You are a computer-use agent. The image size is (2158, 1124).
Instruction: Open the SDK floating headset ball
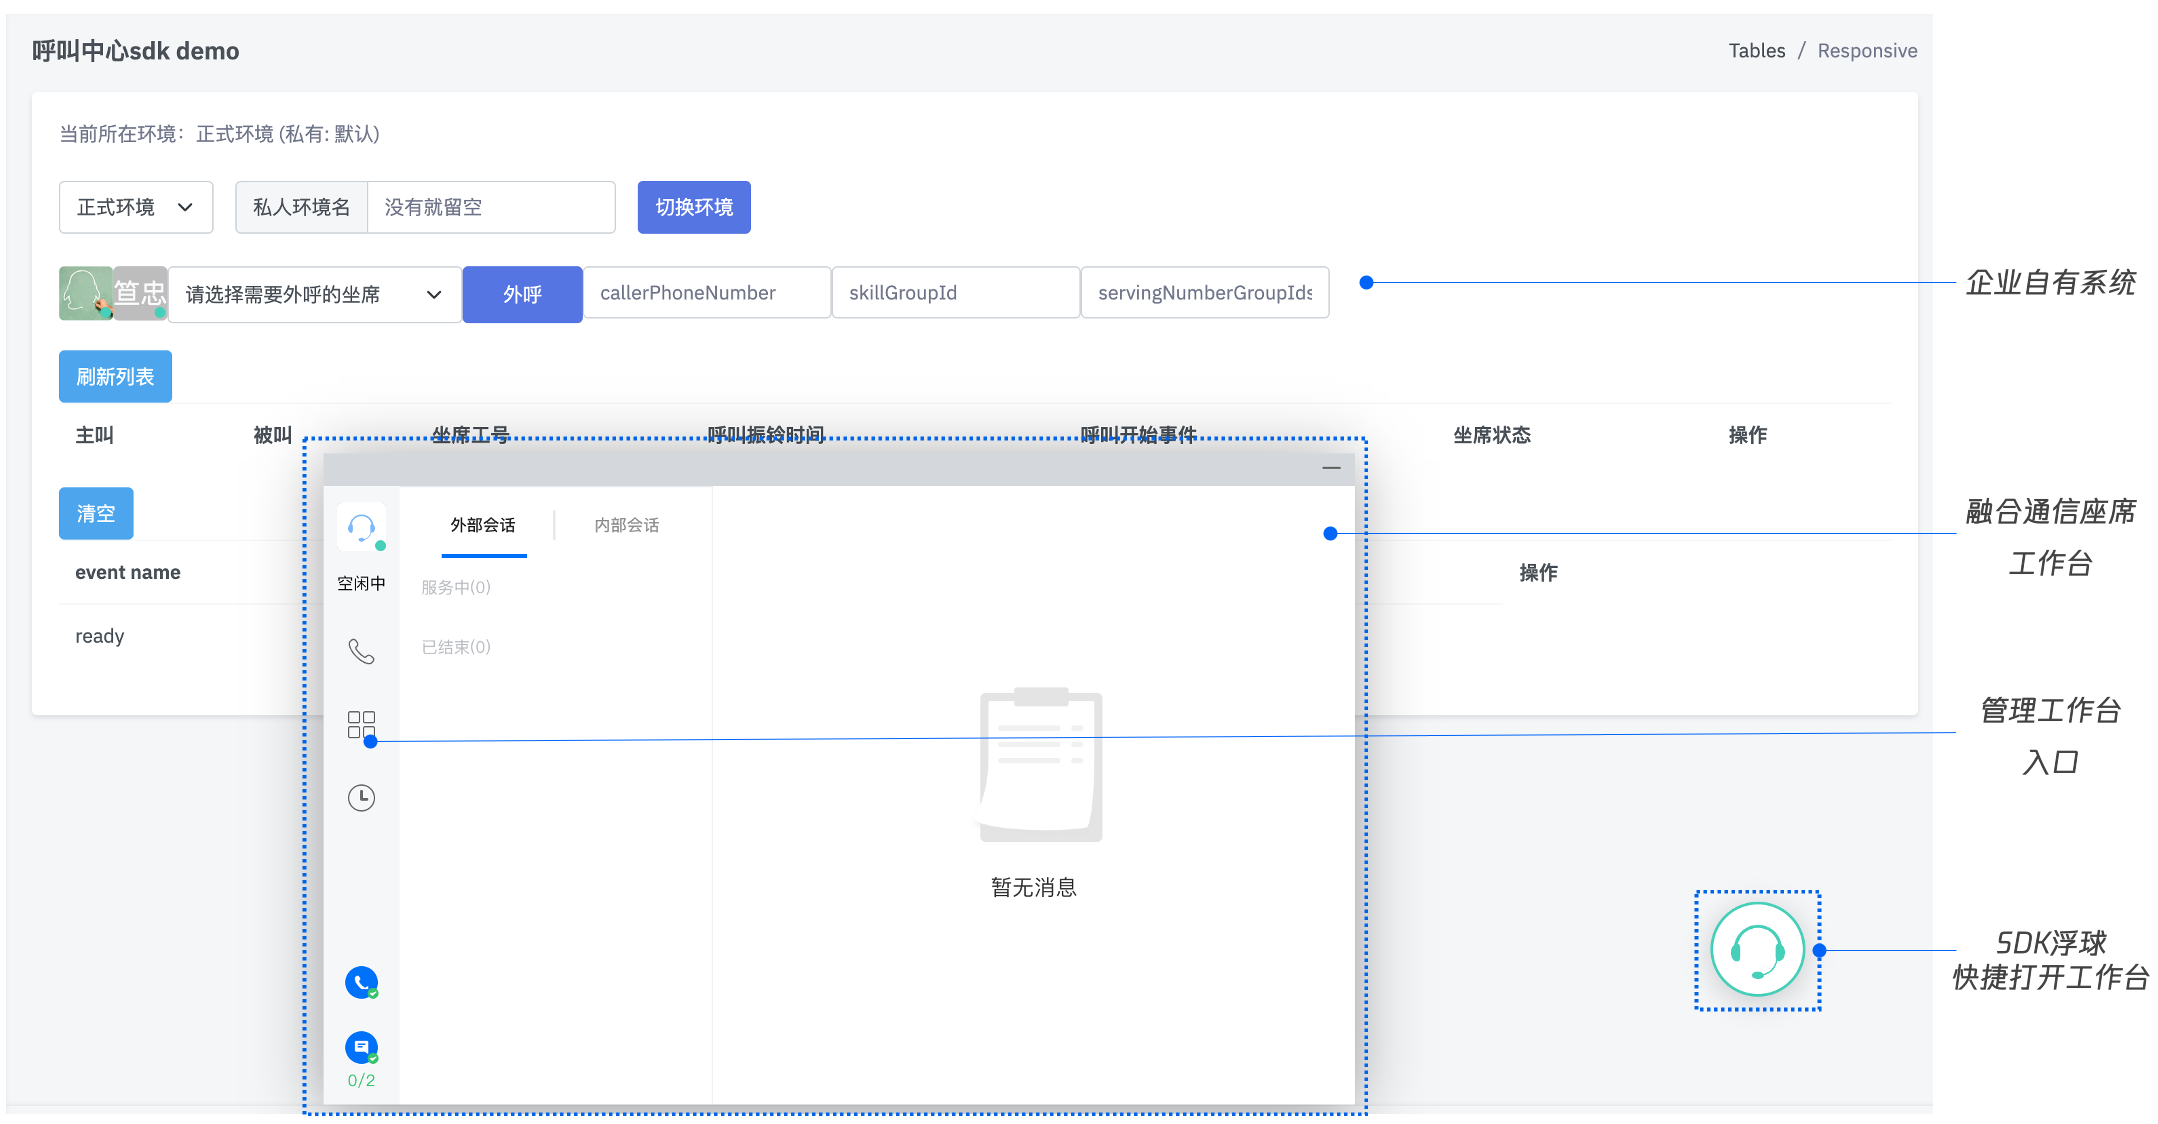[1757, 950]
